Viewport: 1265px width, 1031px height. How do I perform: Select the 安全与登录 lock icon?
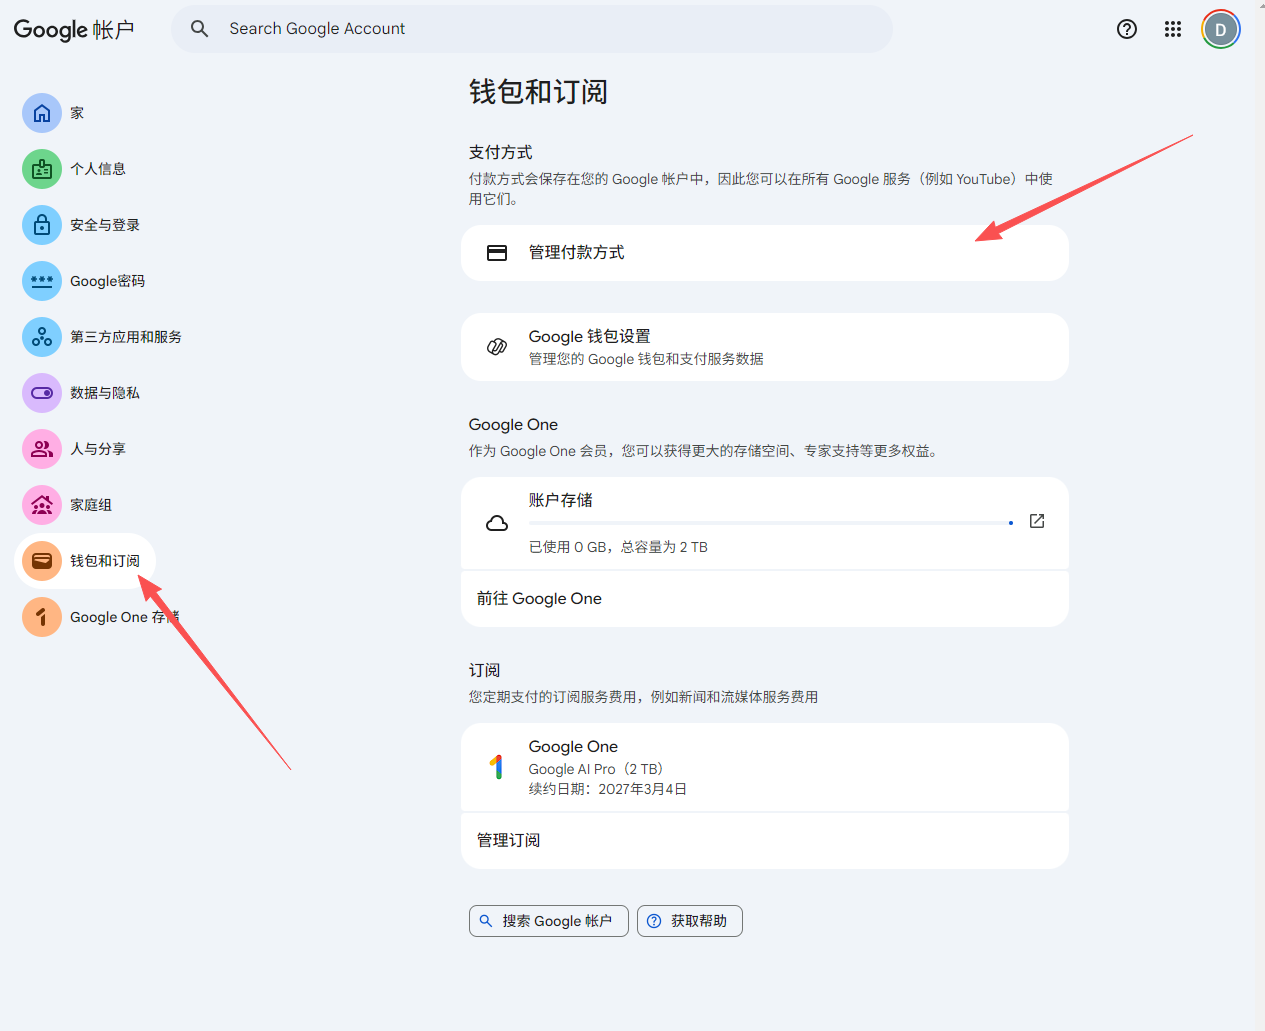pyautogui.click(x=42, y=225)
